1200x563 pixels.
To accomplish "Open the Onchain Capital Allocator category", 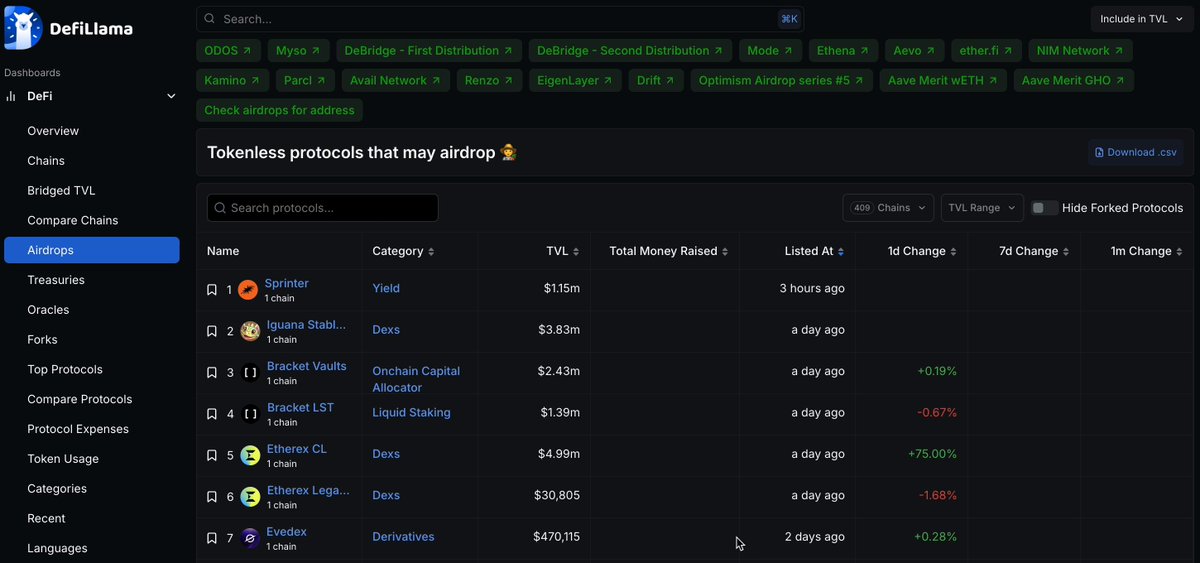I will pos(416,379).
